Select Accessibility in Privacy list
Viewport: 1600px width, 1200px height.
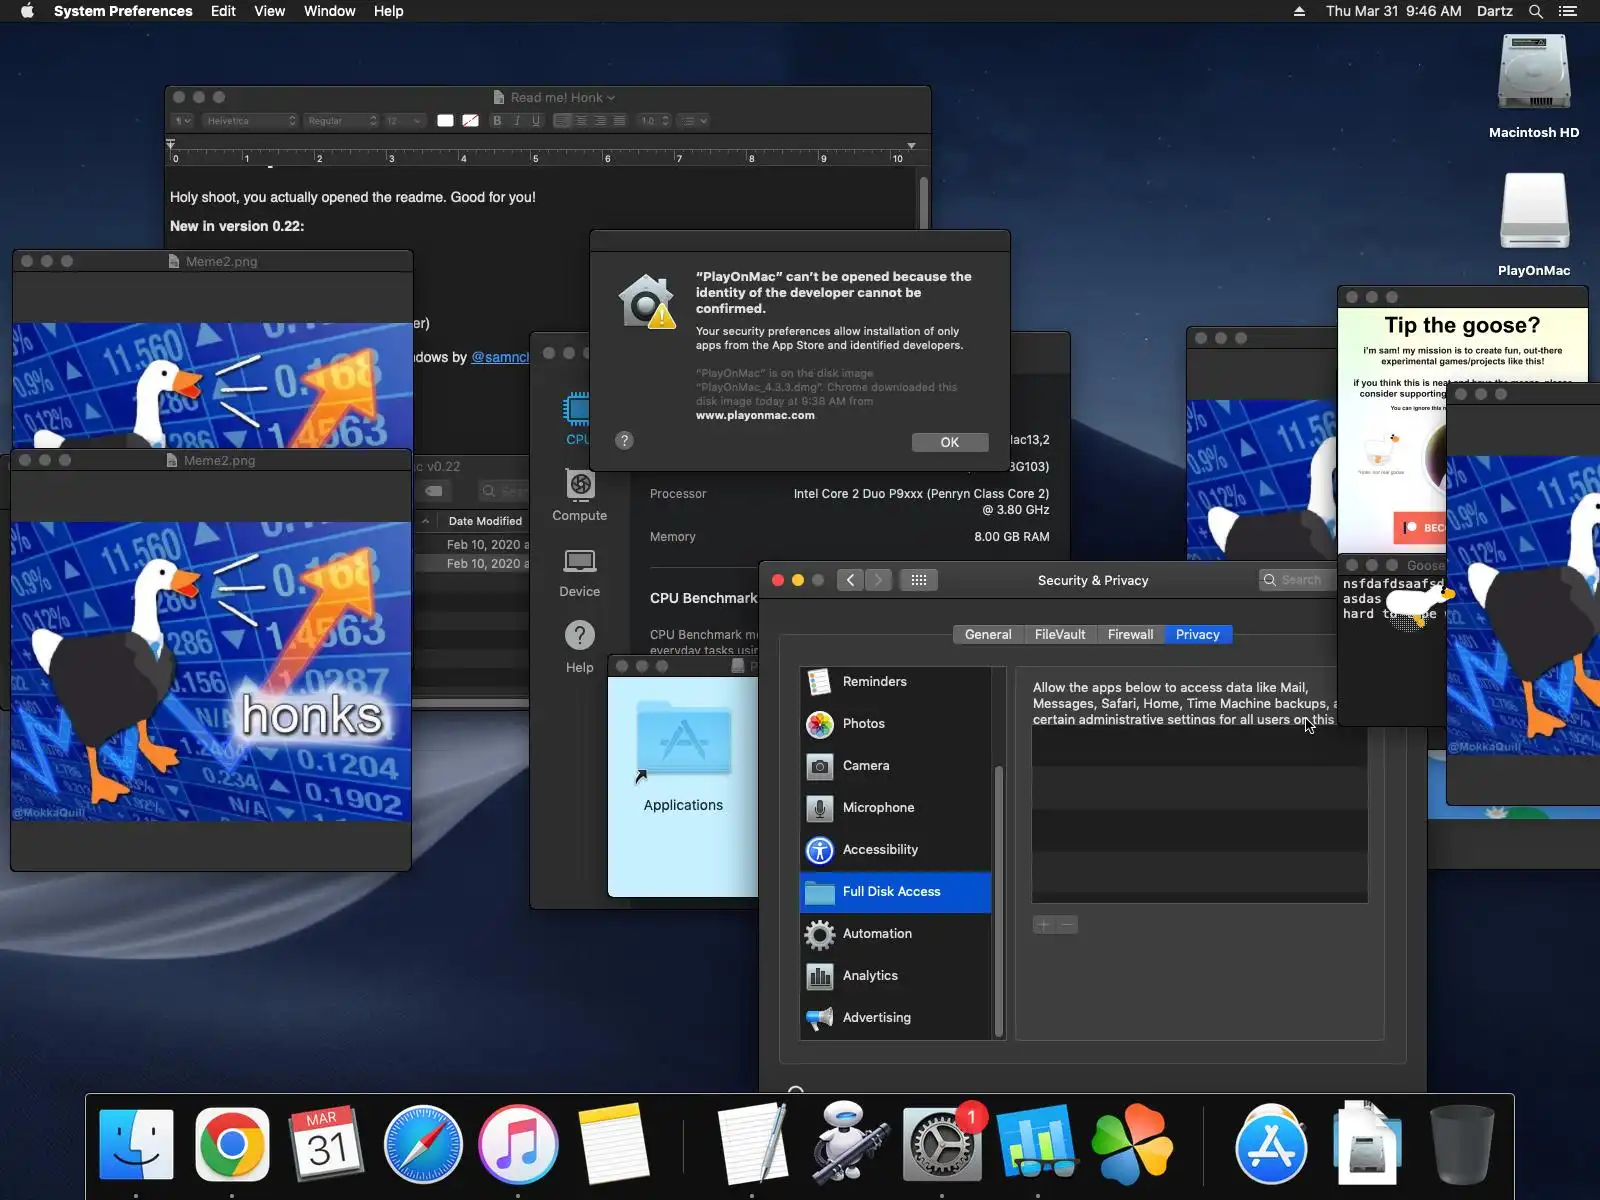click(x=896, y=850)
